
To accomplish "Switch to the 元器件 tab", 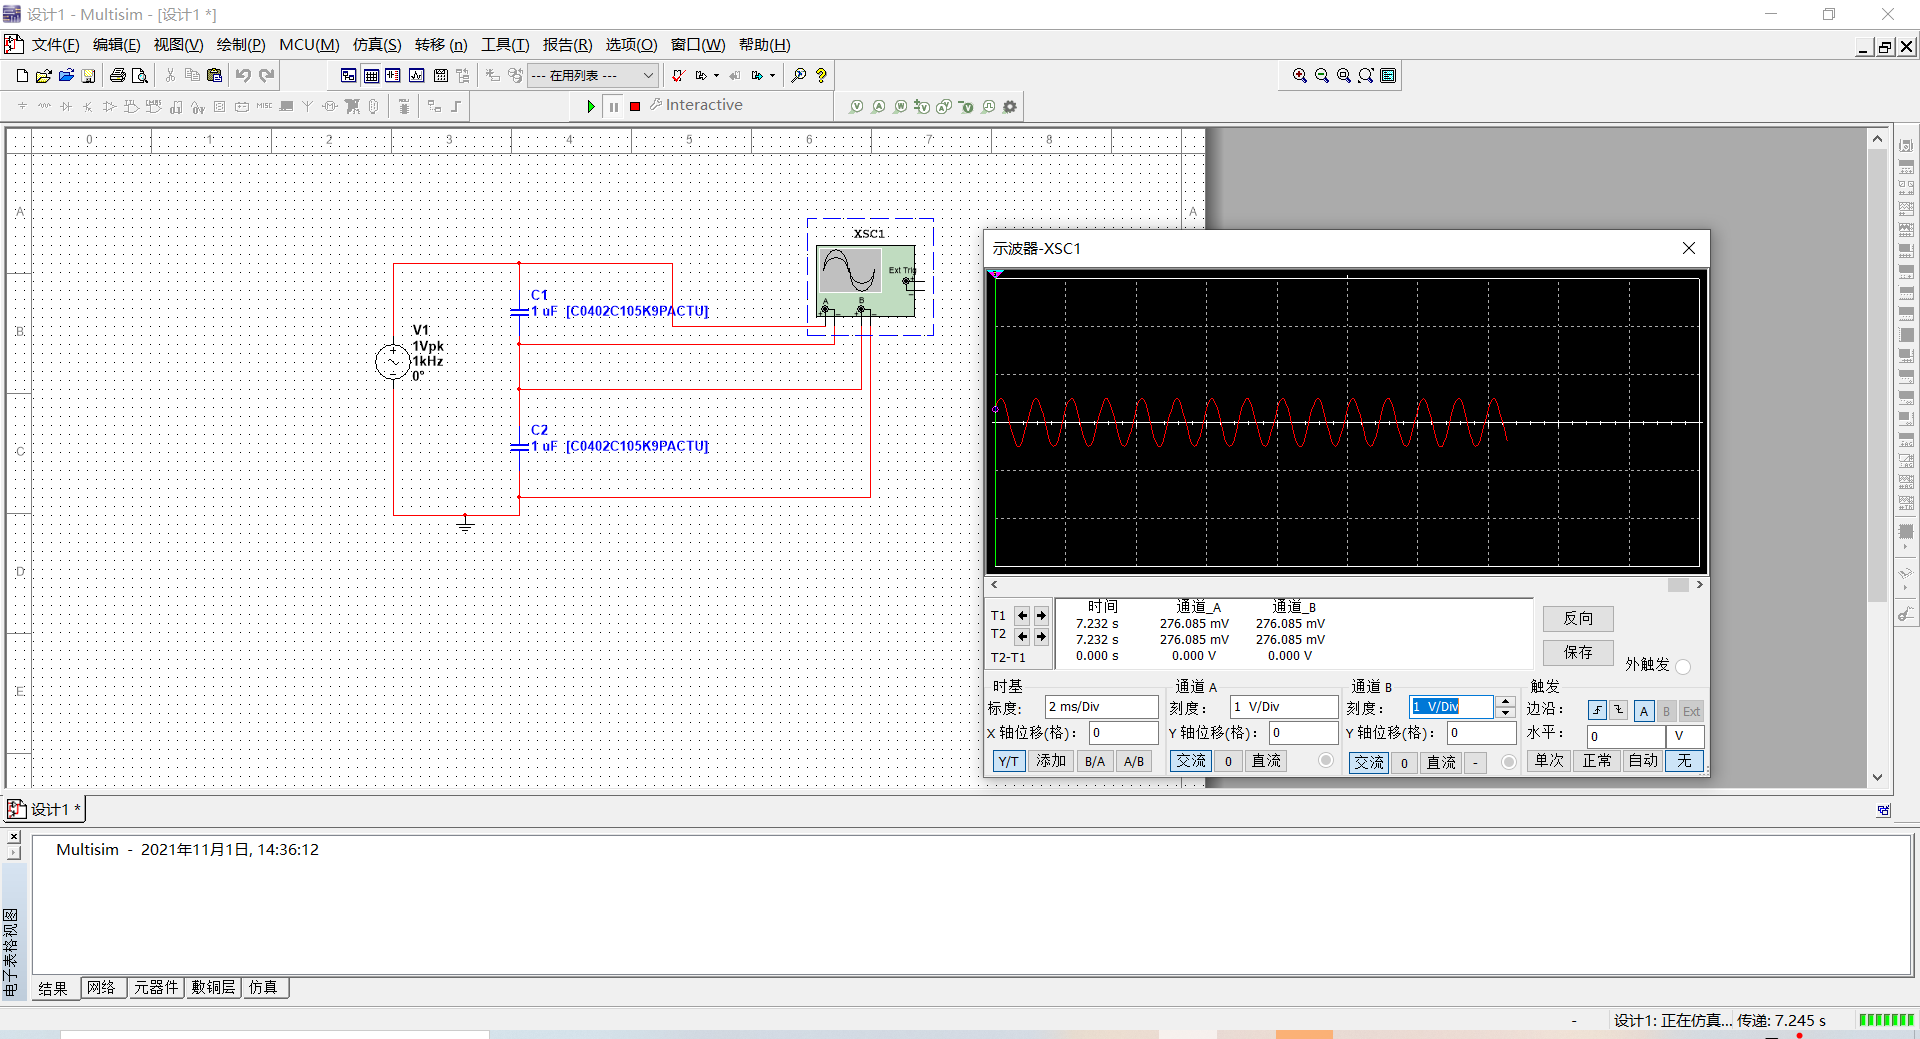I will (x=156, y=988).
